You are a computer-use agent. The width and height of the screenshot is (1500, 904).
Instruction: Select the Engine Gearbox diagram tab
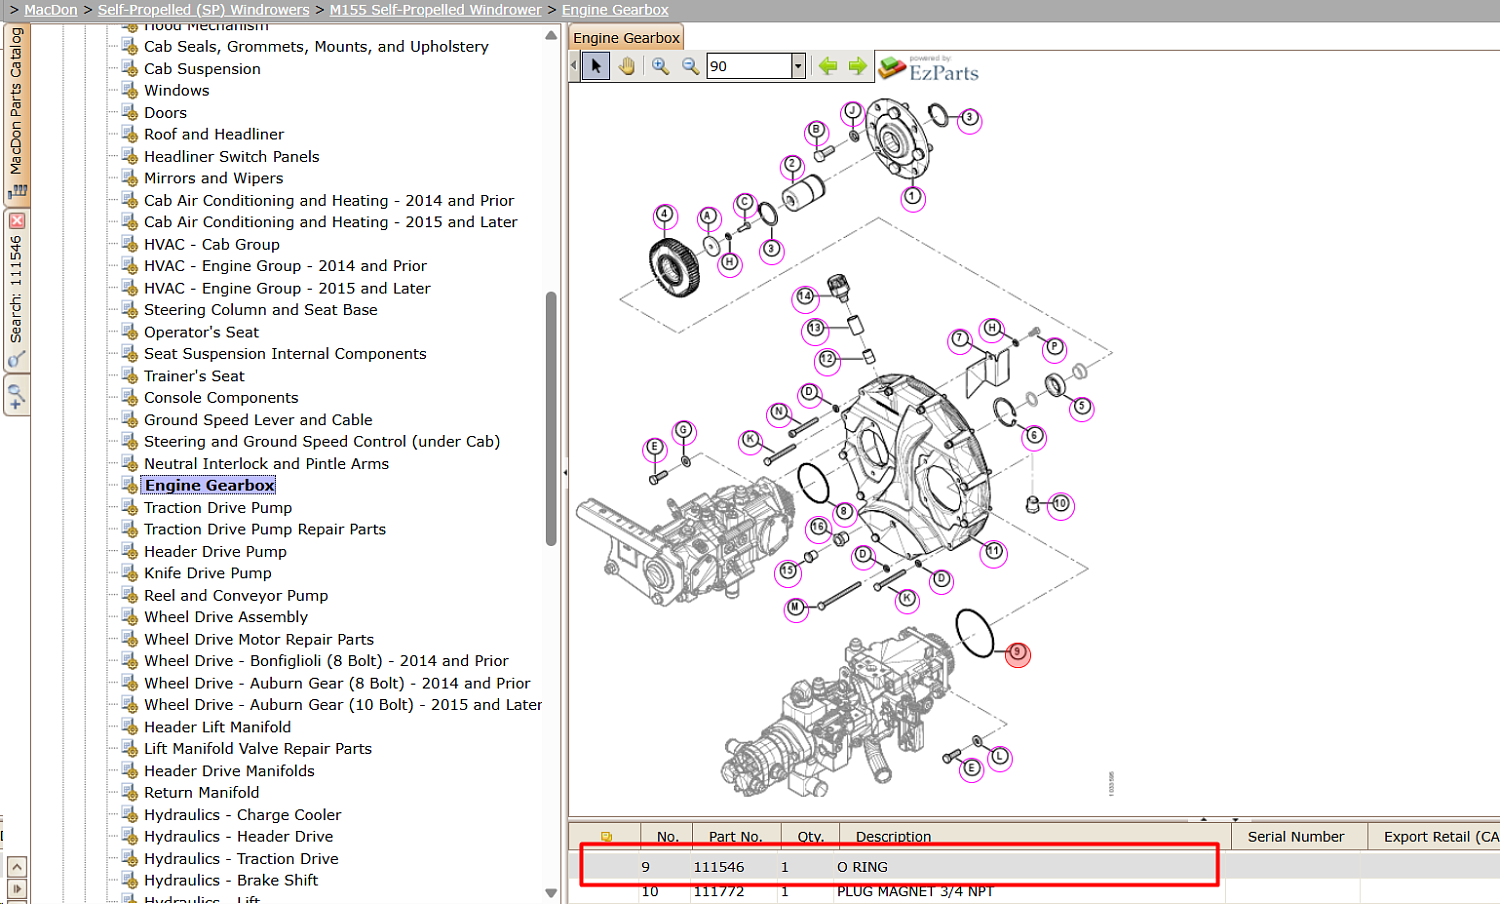point(626,38)
